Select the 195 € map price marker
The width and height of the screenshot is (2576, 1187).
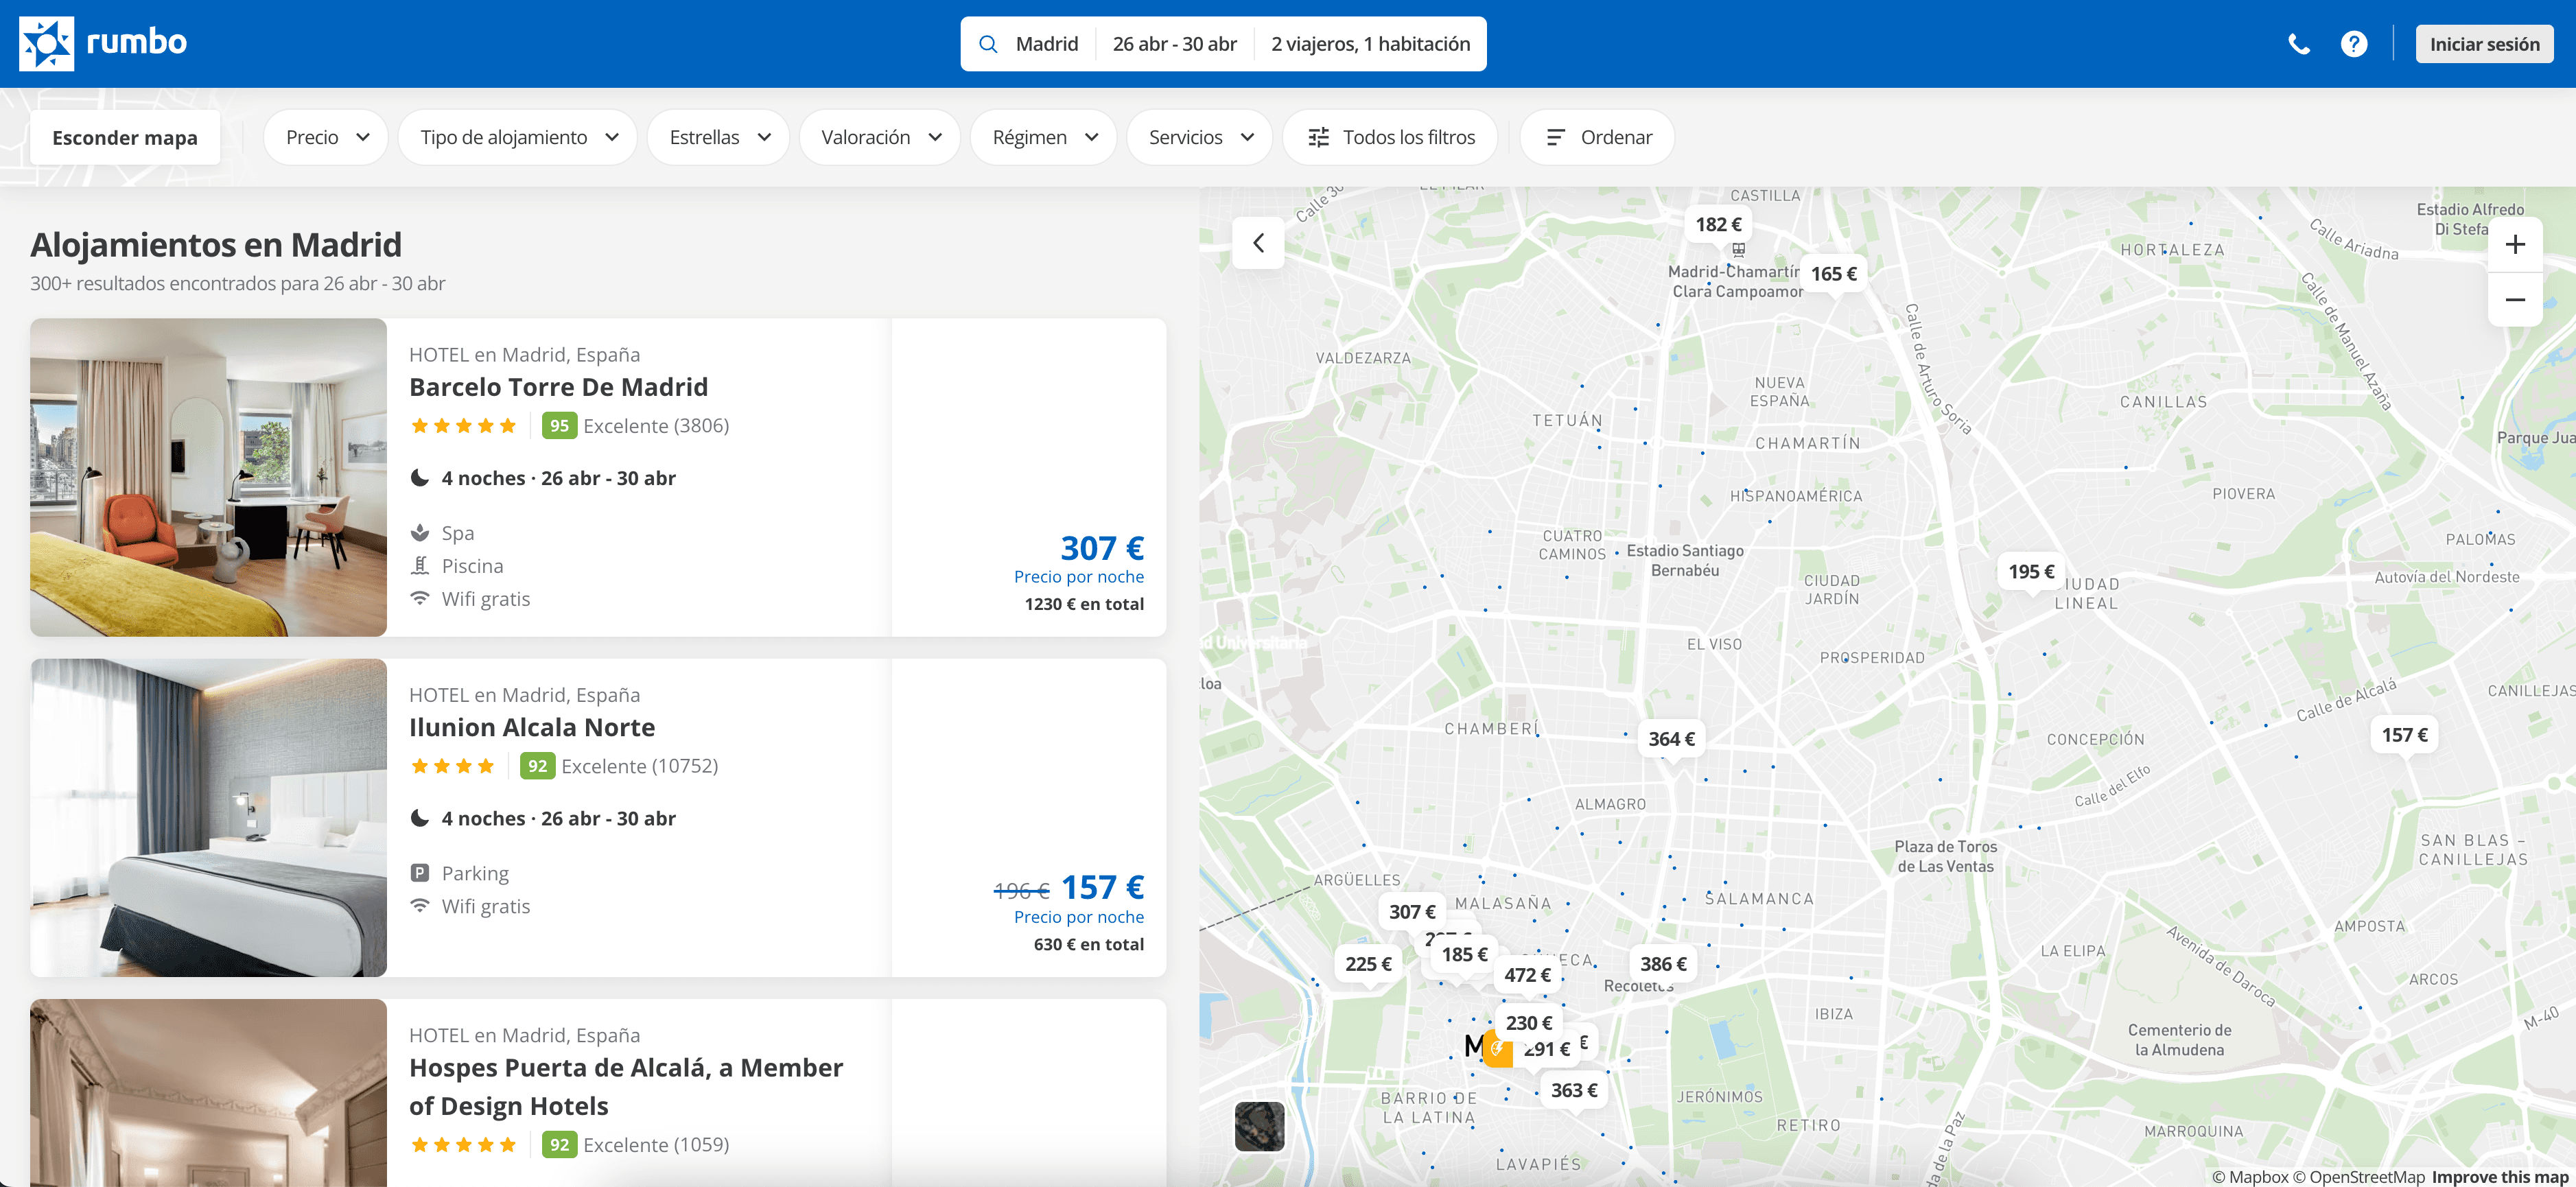[x=2031, y=571]
